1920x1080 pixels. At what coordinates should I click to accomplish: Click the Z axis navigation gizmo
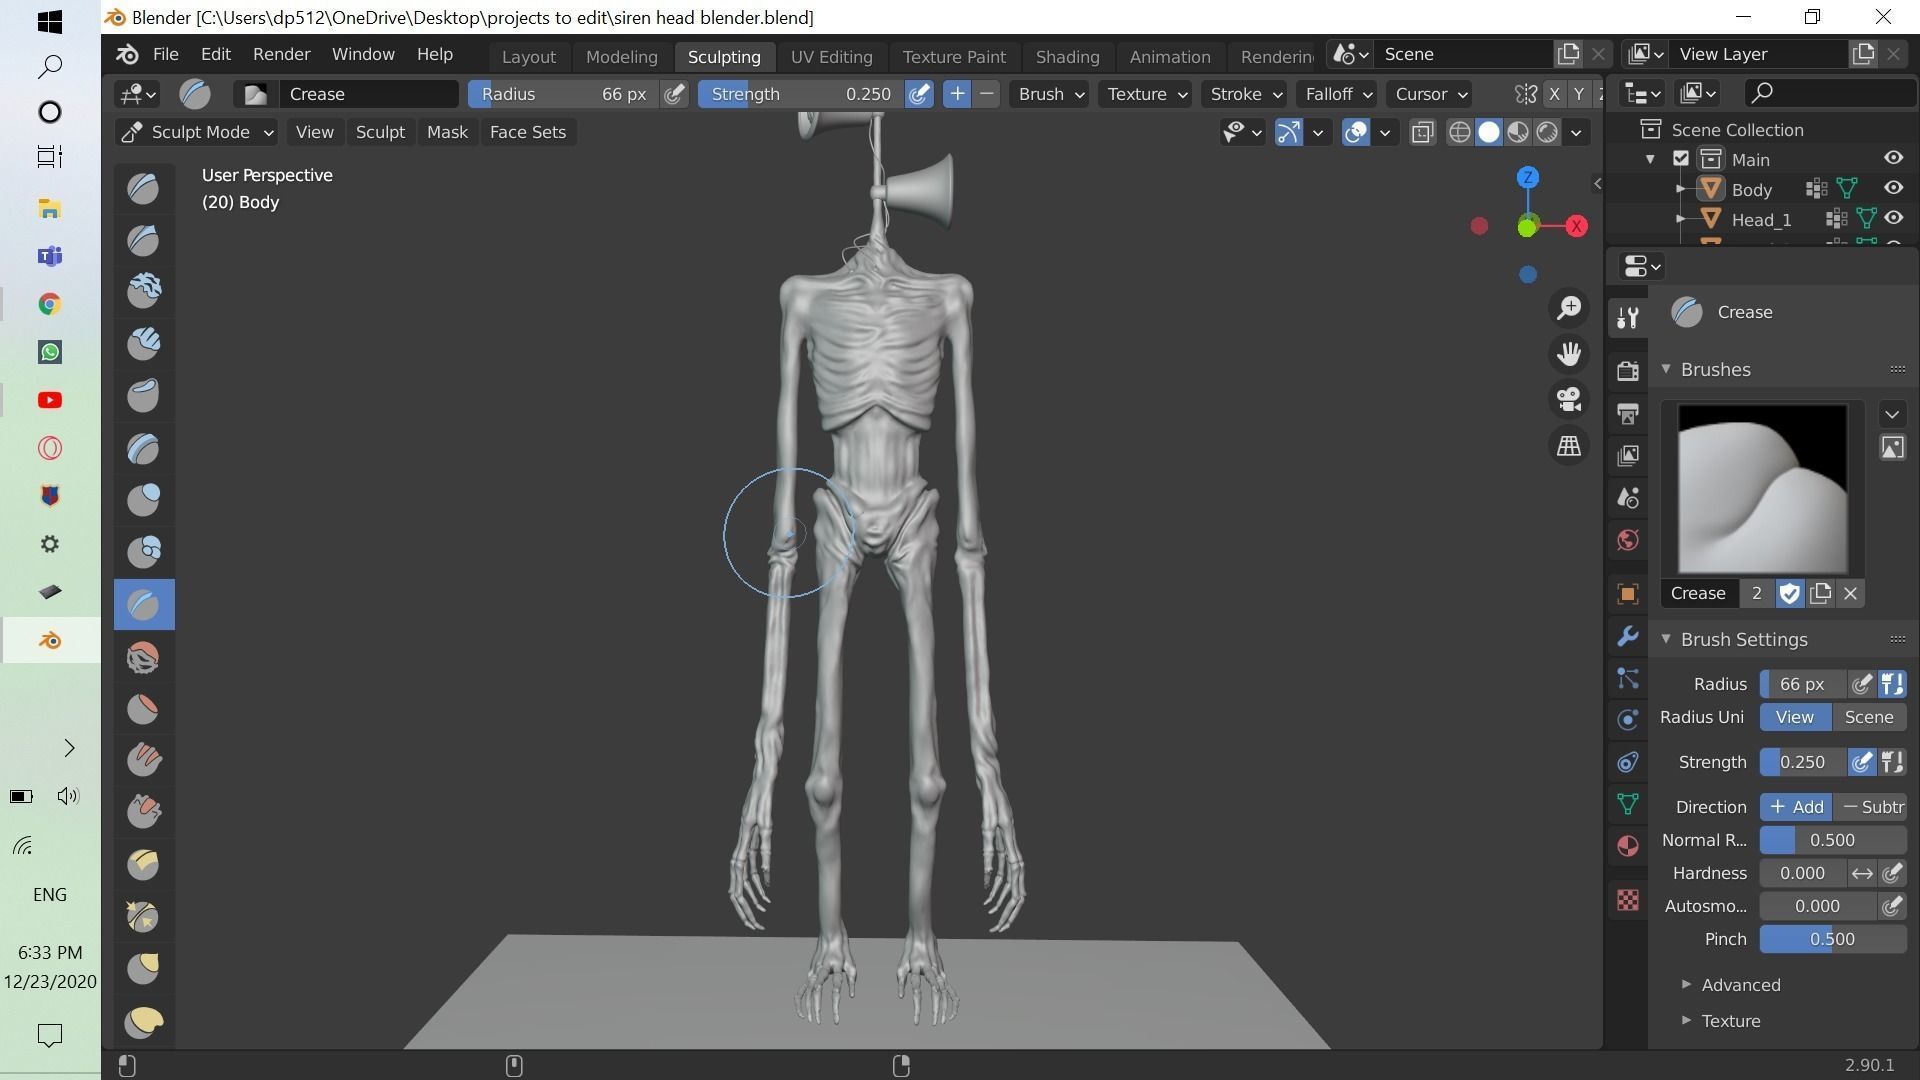coord(1527,178)
